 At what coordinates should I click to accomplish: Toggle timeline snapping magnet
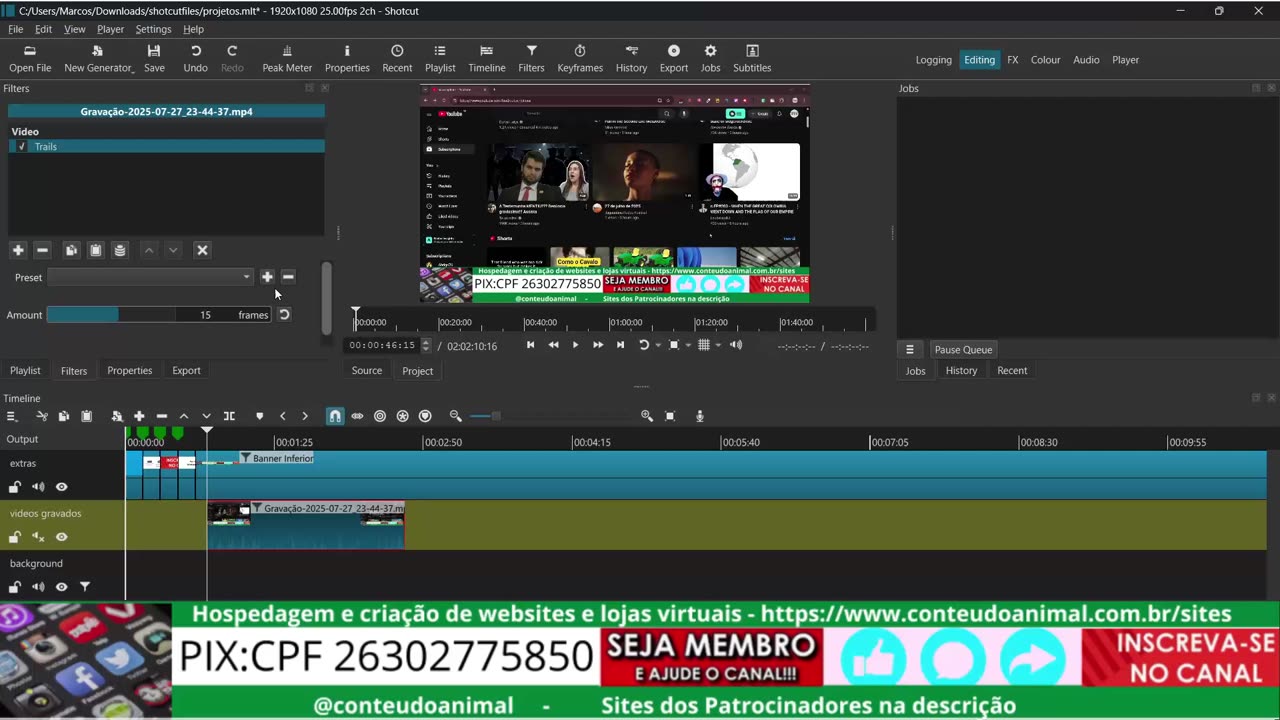tap(335, 416)
